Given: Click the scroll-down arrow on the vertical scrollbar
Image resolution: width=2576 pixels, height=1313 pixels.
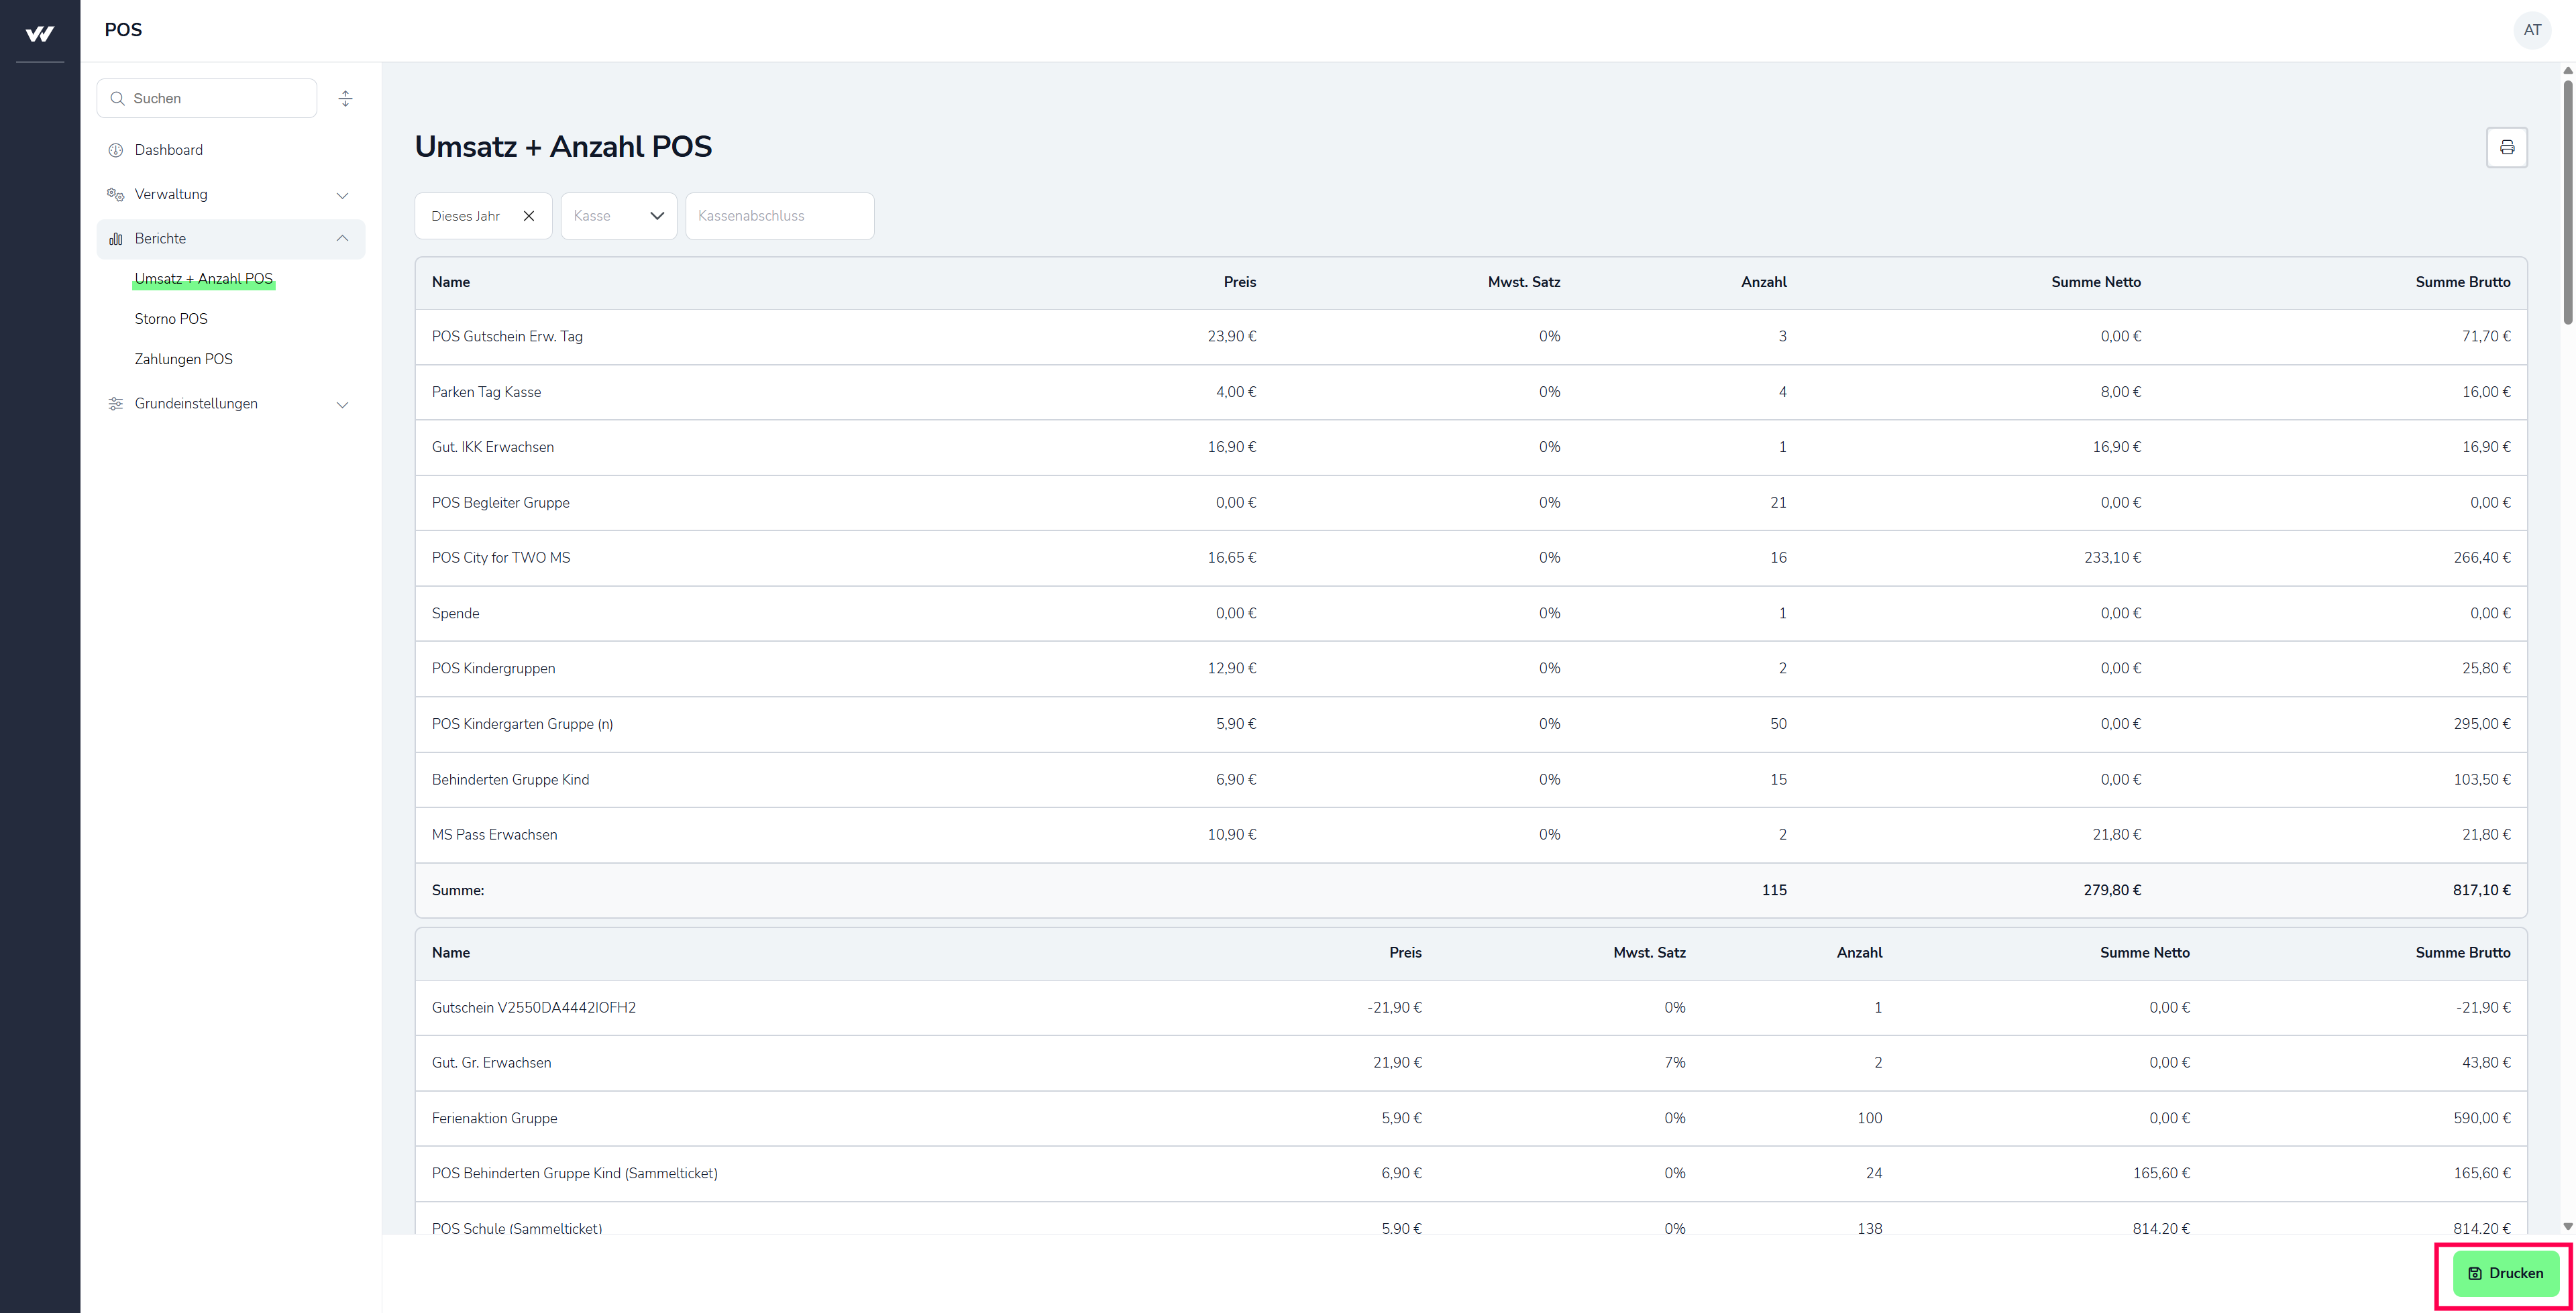Looking at the screenshot, I should click(2567, 1226).
